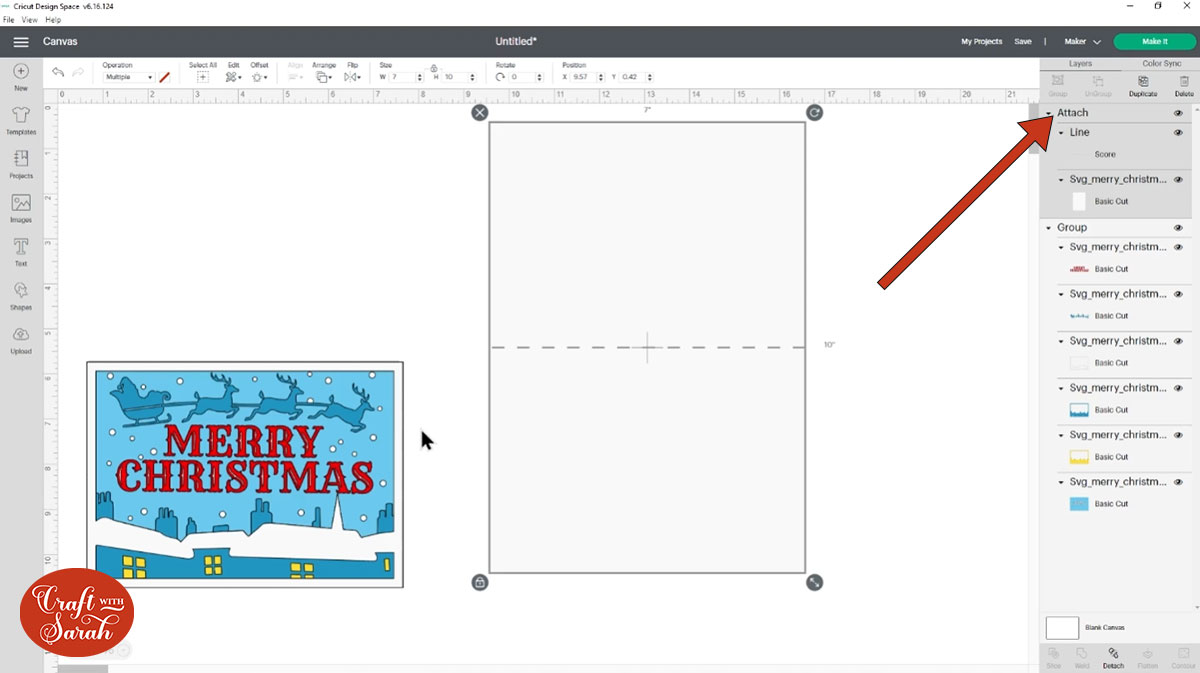Image resolution: width=1200 pixels, height=673 pixels.
Task: Open the Operation dropdown showing Multiple
Action: (x=128, y=77)
